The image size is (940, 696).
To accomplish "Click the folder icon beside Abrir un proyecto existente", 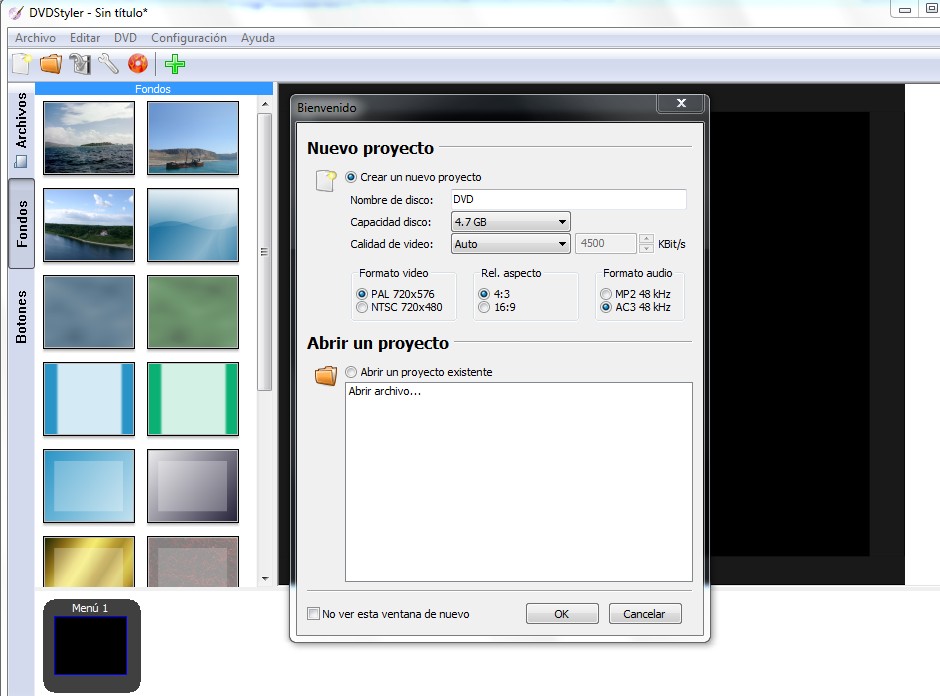I will click(326, 375).
